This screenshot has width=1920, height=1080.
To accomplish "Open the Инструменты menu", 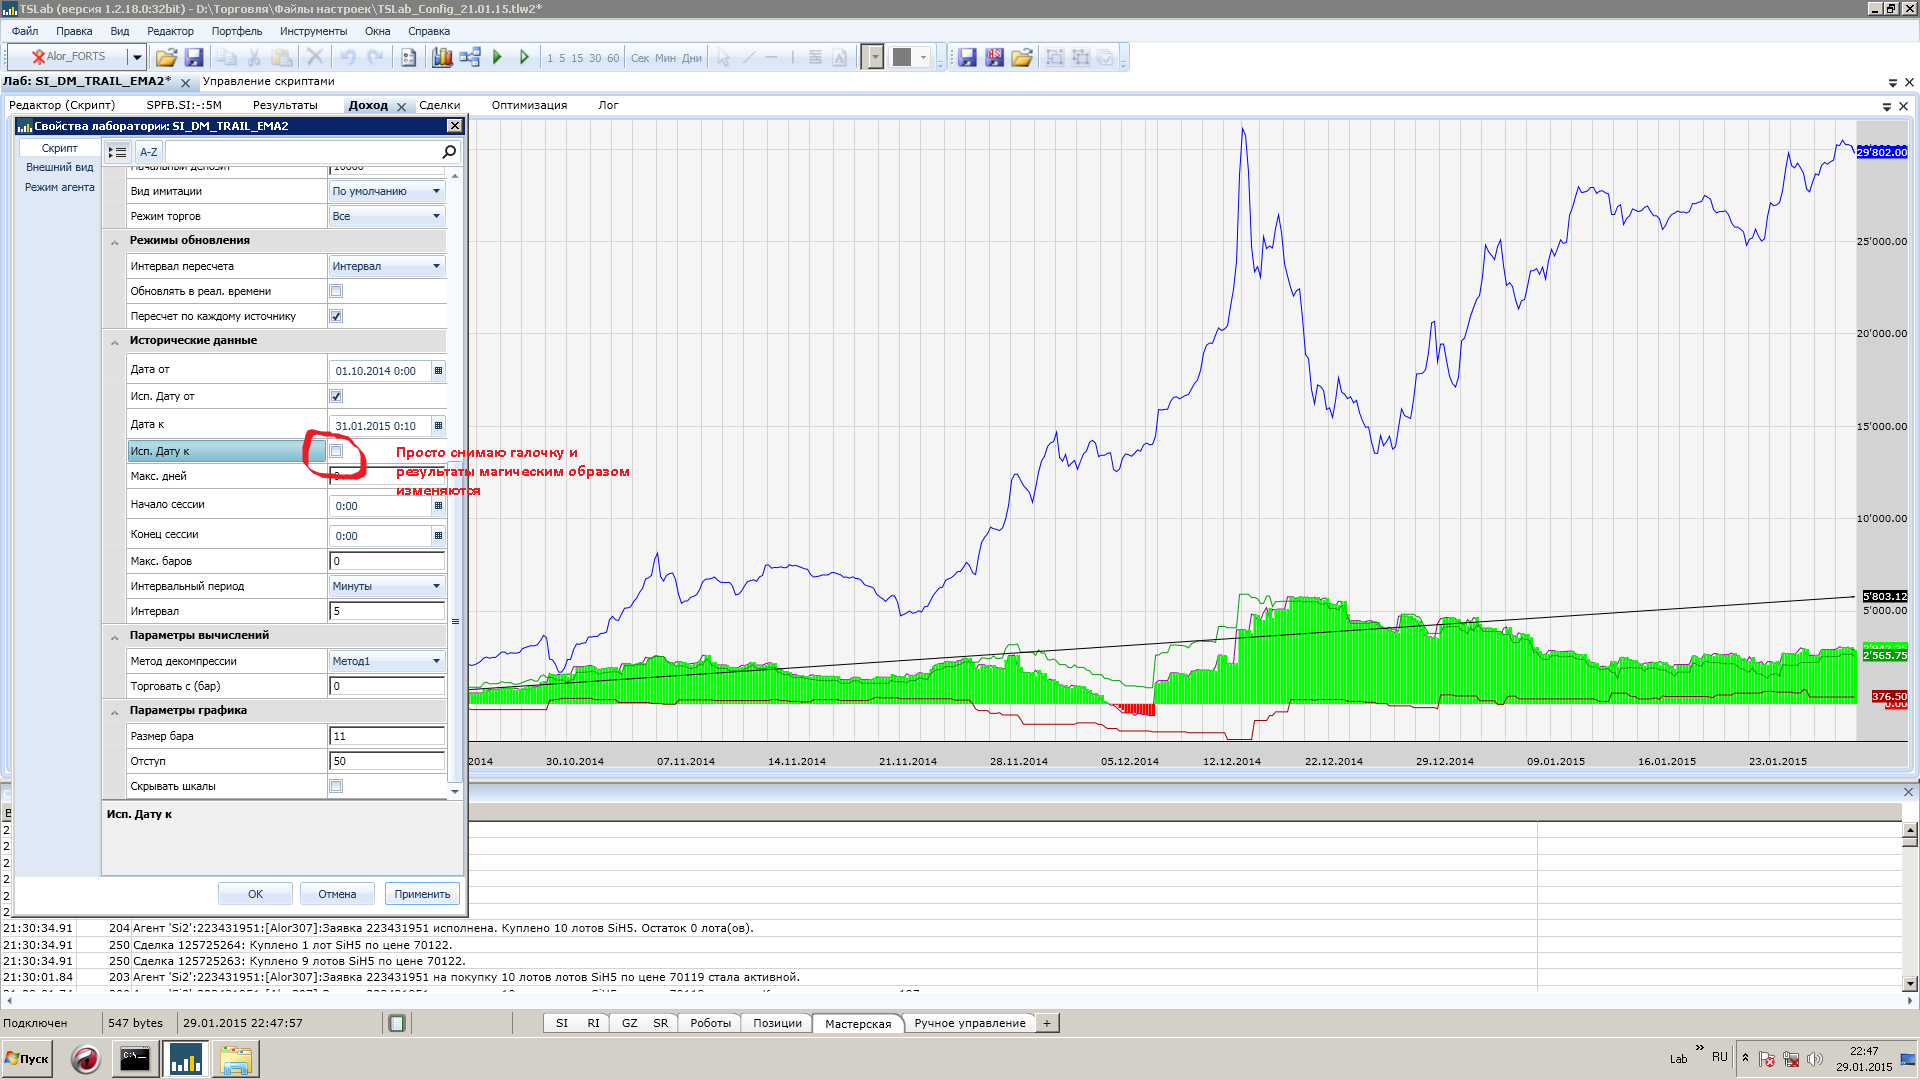I will click(313, 31).
